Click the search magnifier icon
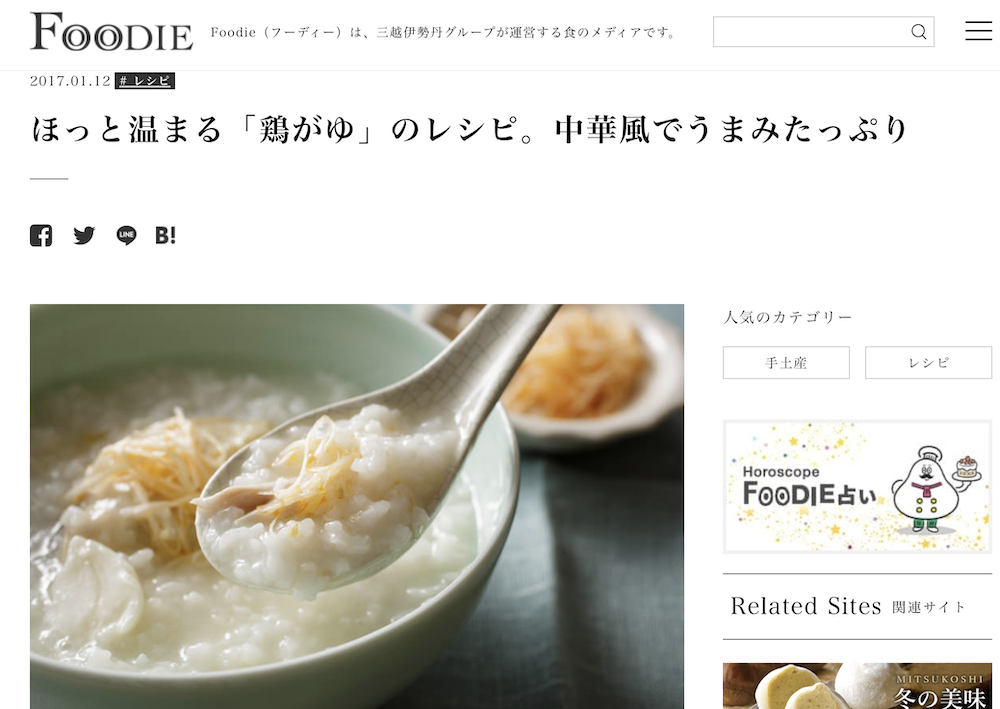The image size is (1000, 709). pos(918,32)
